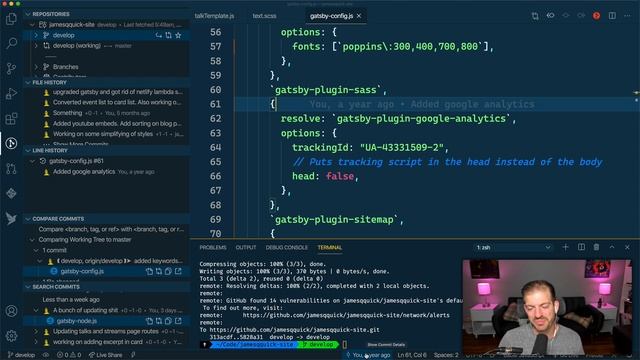Maximize the panel with the up chevron

click(612, 247)
